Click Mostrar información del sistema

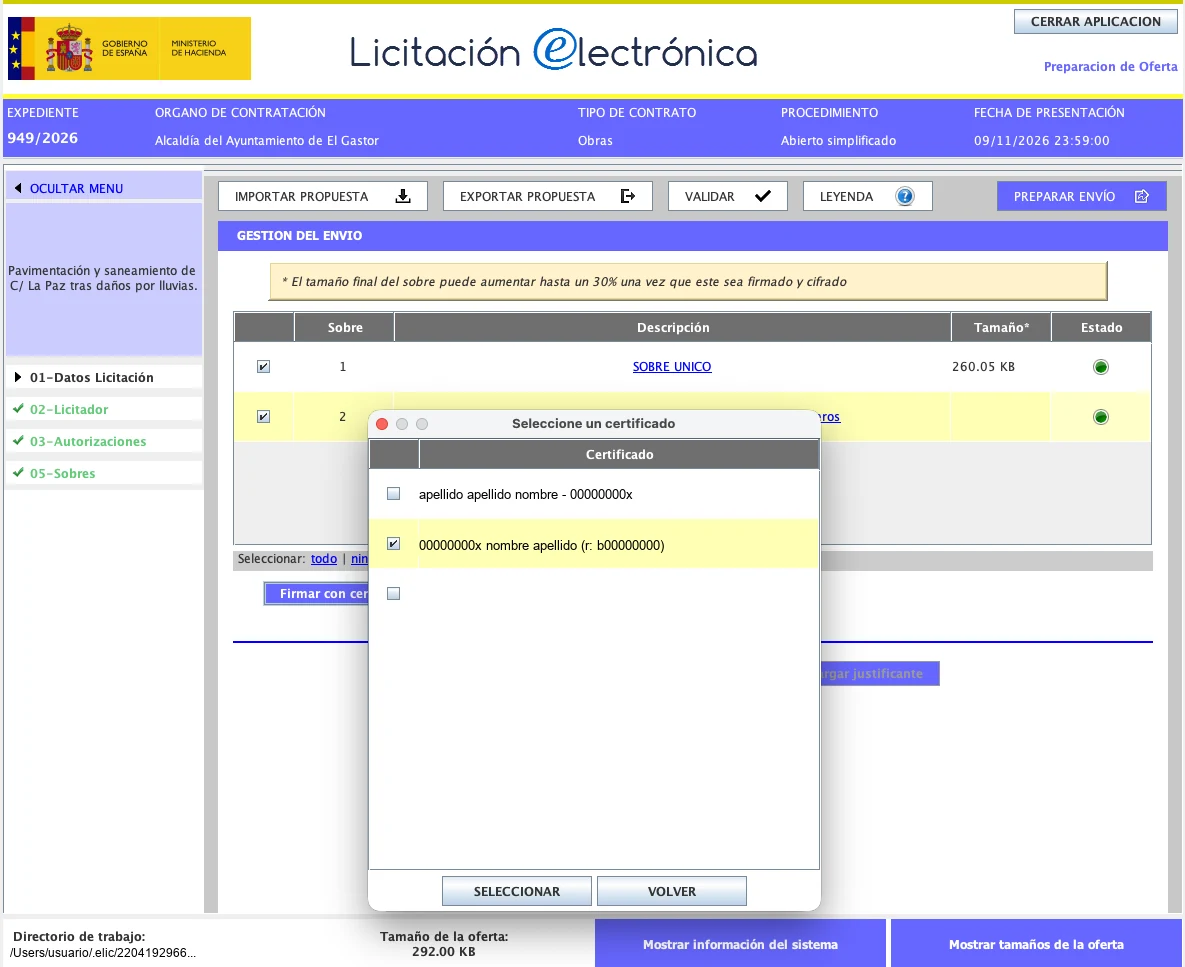click(x=740, y=944)
